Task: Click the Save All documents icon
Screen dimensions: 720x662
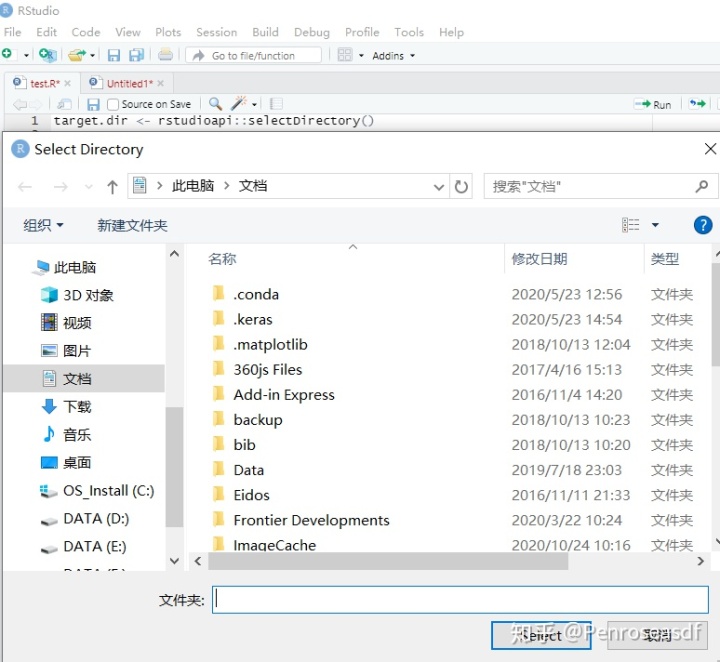Action: click(136, 55)
